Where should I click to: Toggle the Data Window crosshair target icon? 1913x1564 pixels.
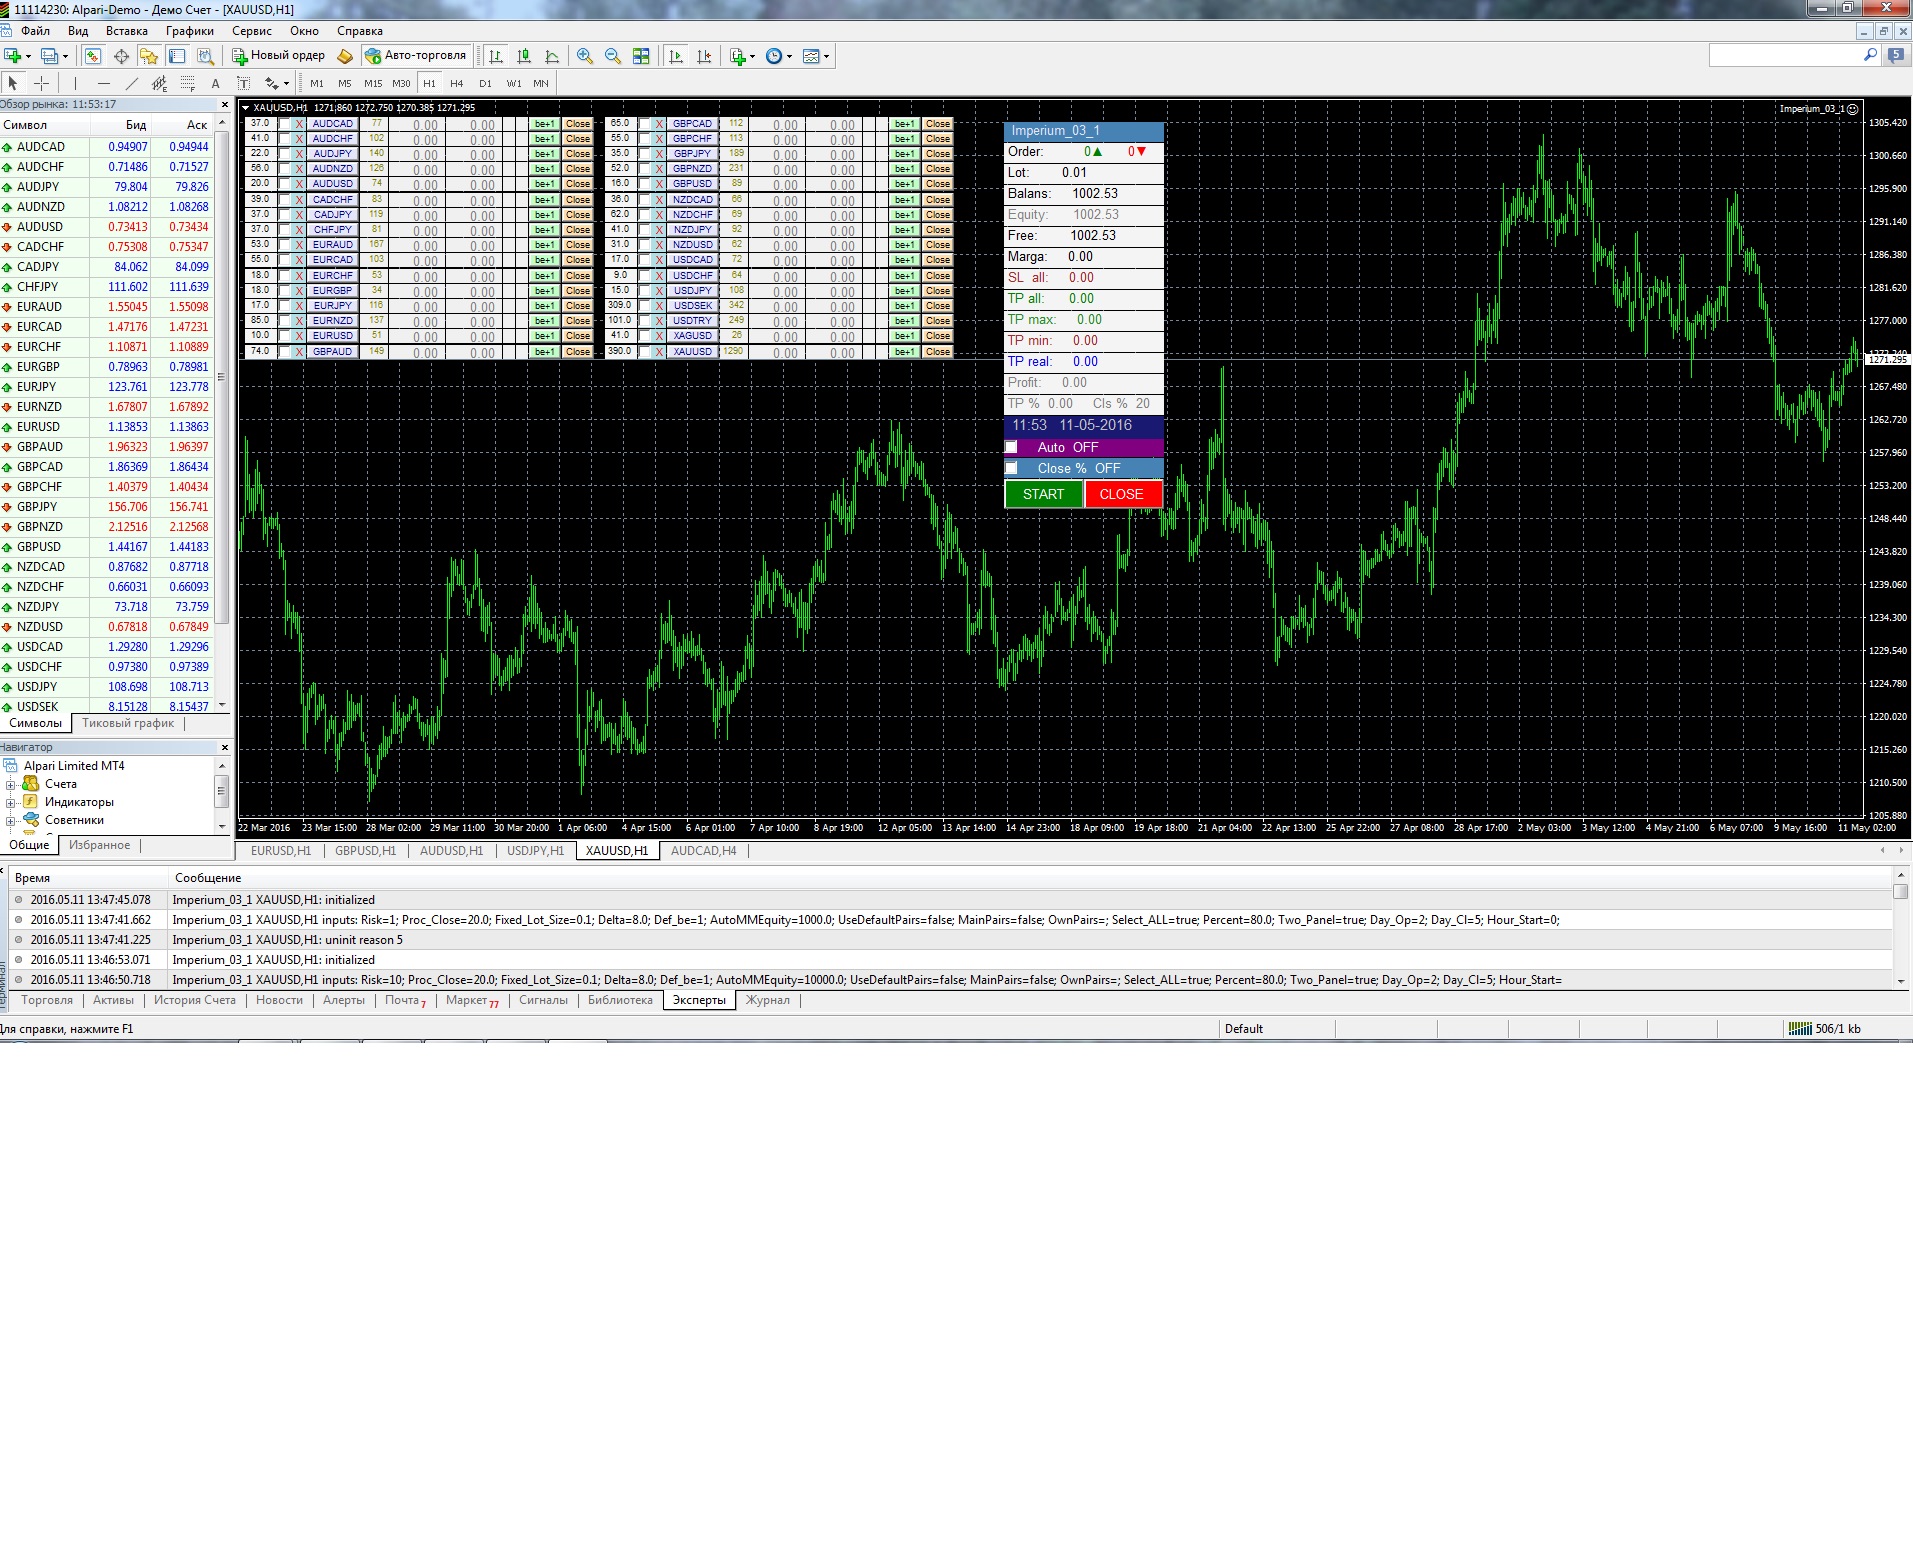(121, 56)
